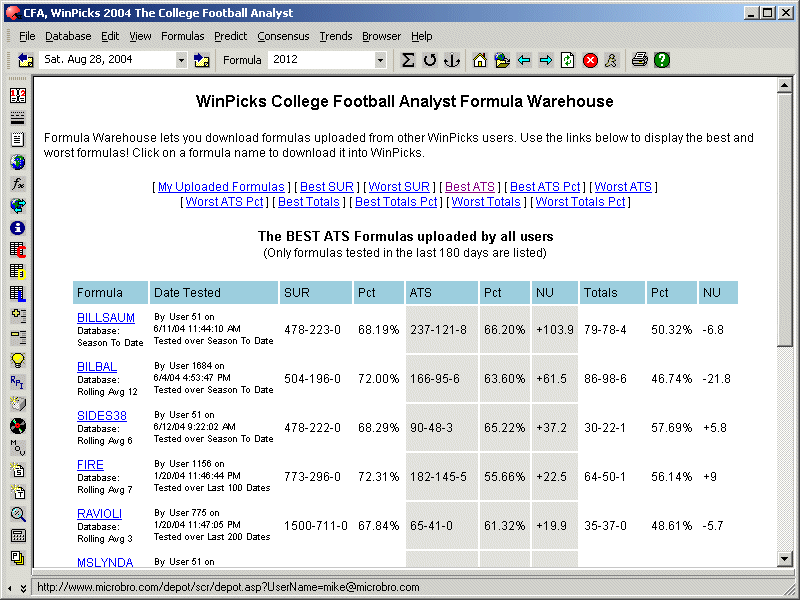Image resolution: width=800 pixels, height=600 pixels.
Task: Download the FIRE formula link
Action: point(90,465)
